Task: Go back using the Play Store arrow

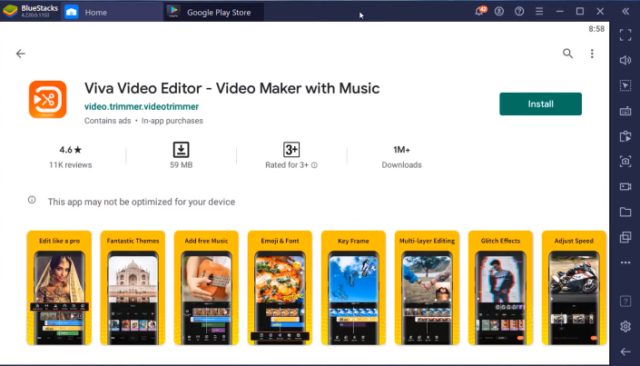Action: coord(20,53)
